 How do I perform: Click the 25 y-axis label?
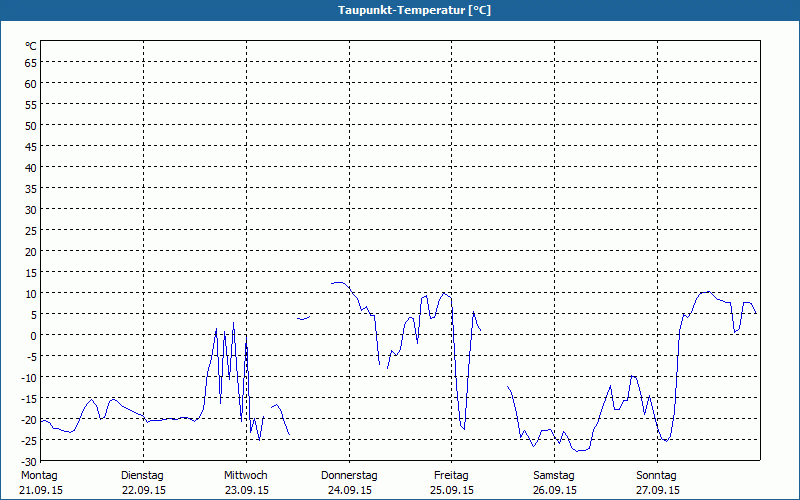(x=31, y=231)
